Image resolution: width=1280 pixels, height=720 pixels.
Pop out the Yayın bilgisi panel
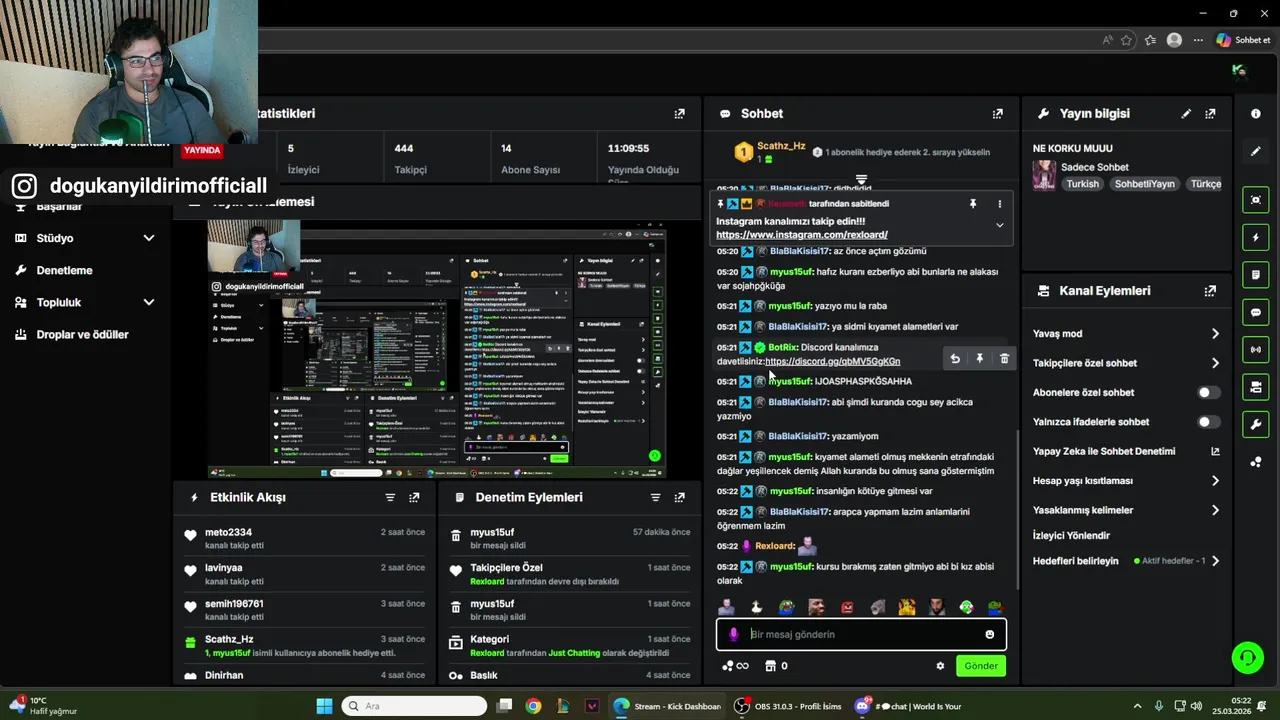1210,114
